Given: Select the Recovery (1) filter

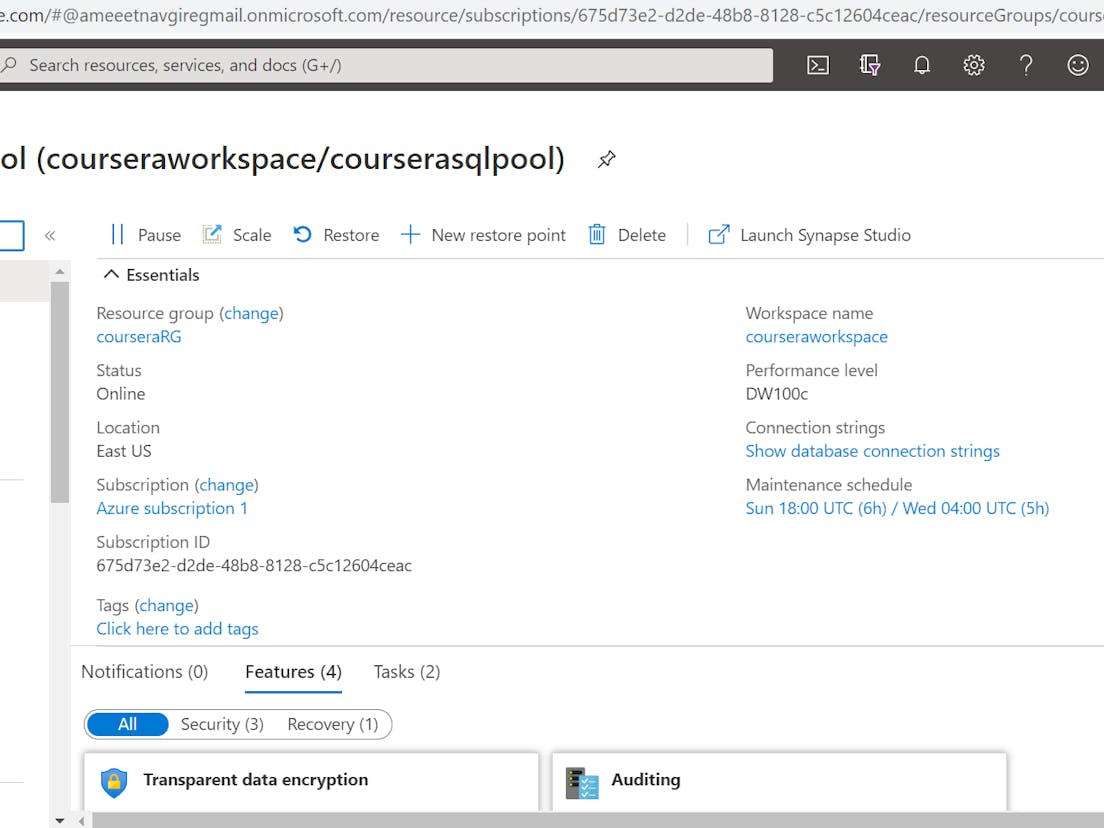Looking at the screenshot, I should coord(333,724).
